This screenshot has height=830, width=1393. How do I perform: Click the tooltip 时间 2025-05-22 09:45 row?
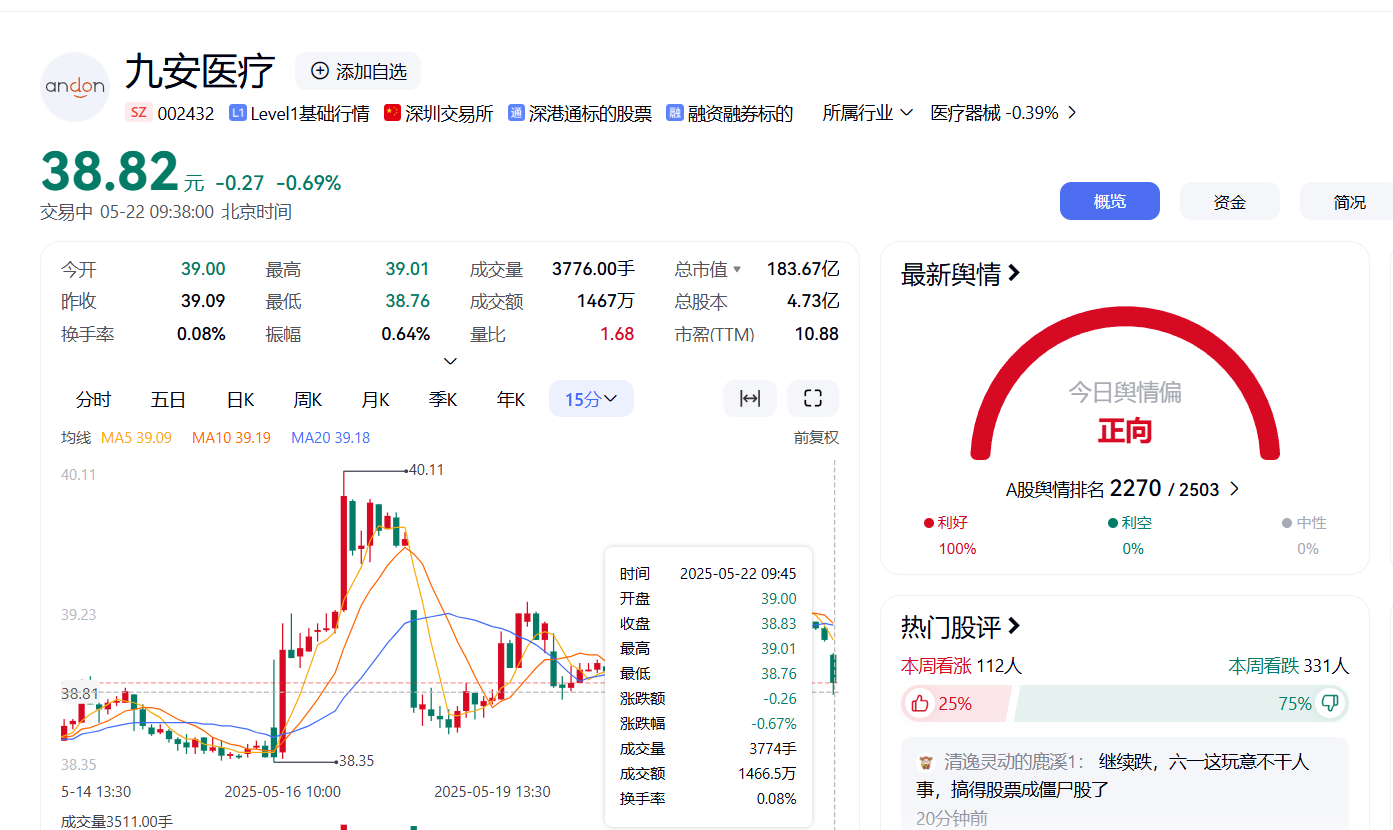point(708,573)
